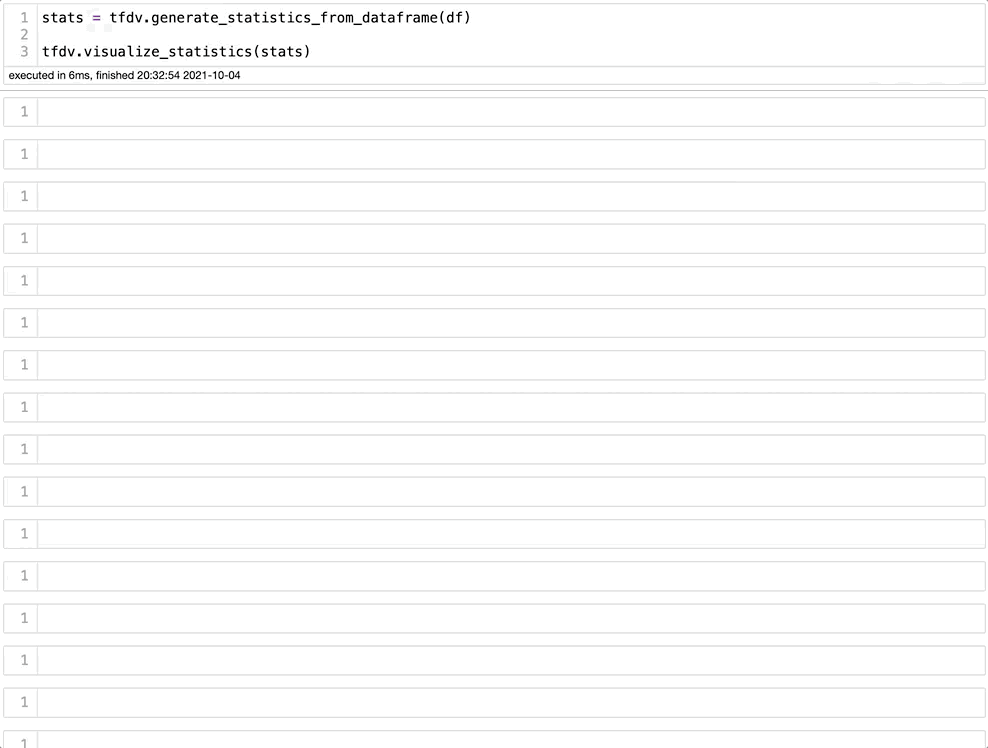Activate the fourteenth empty notebook cell
The image size is (988, 748).
[510, 660]
